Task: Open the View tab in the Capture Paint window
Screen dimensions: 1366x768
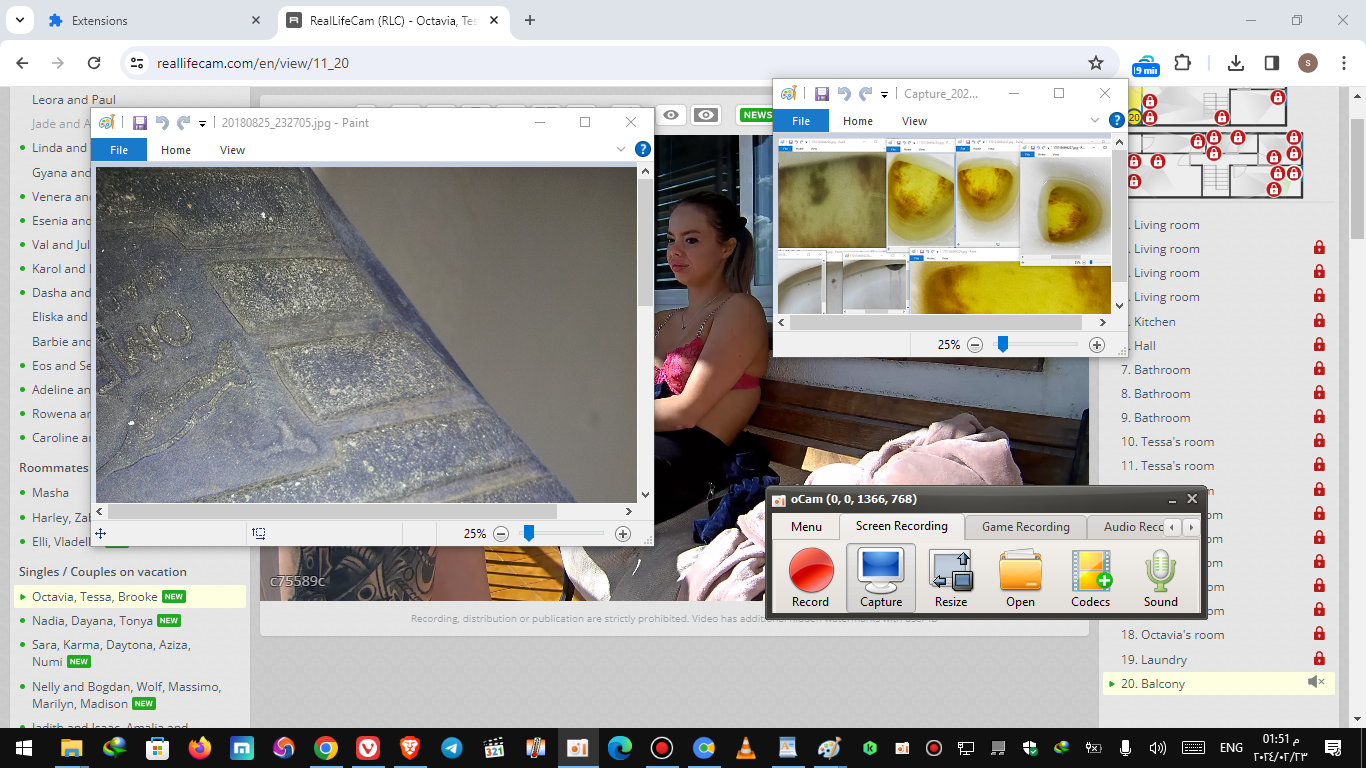Action: pos(914,121)
